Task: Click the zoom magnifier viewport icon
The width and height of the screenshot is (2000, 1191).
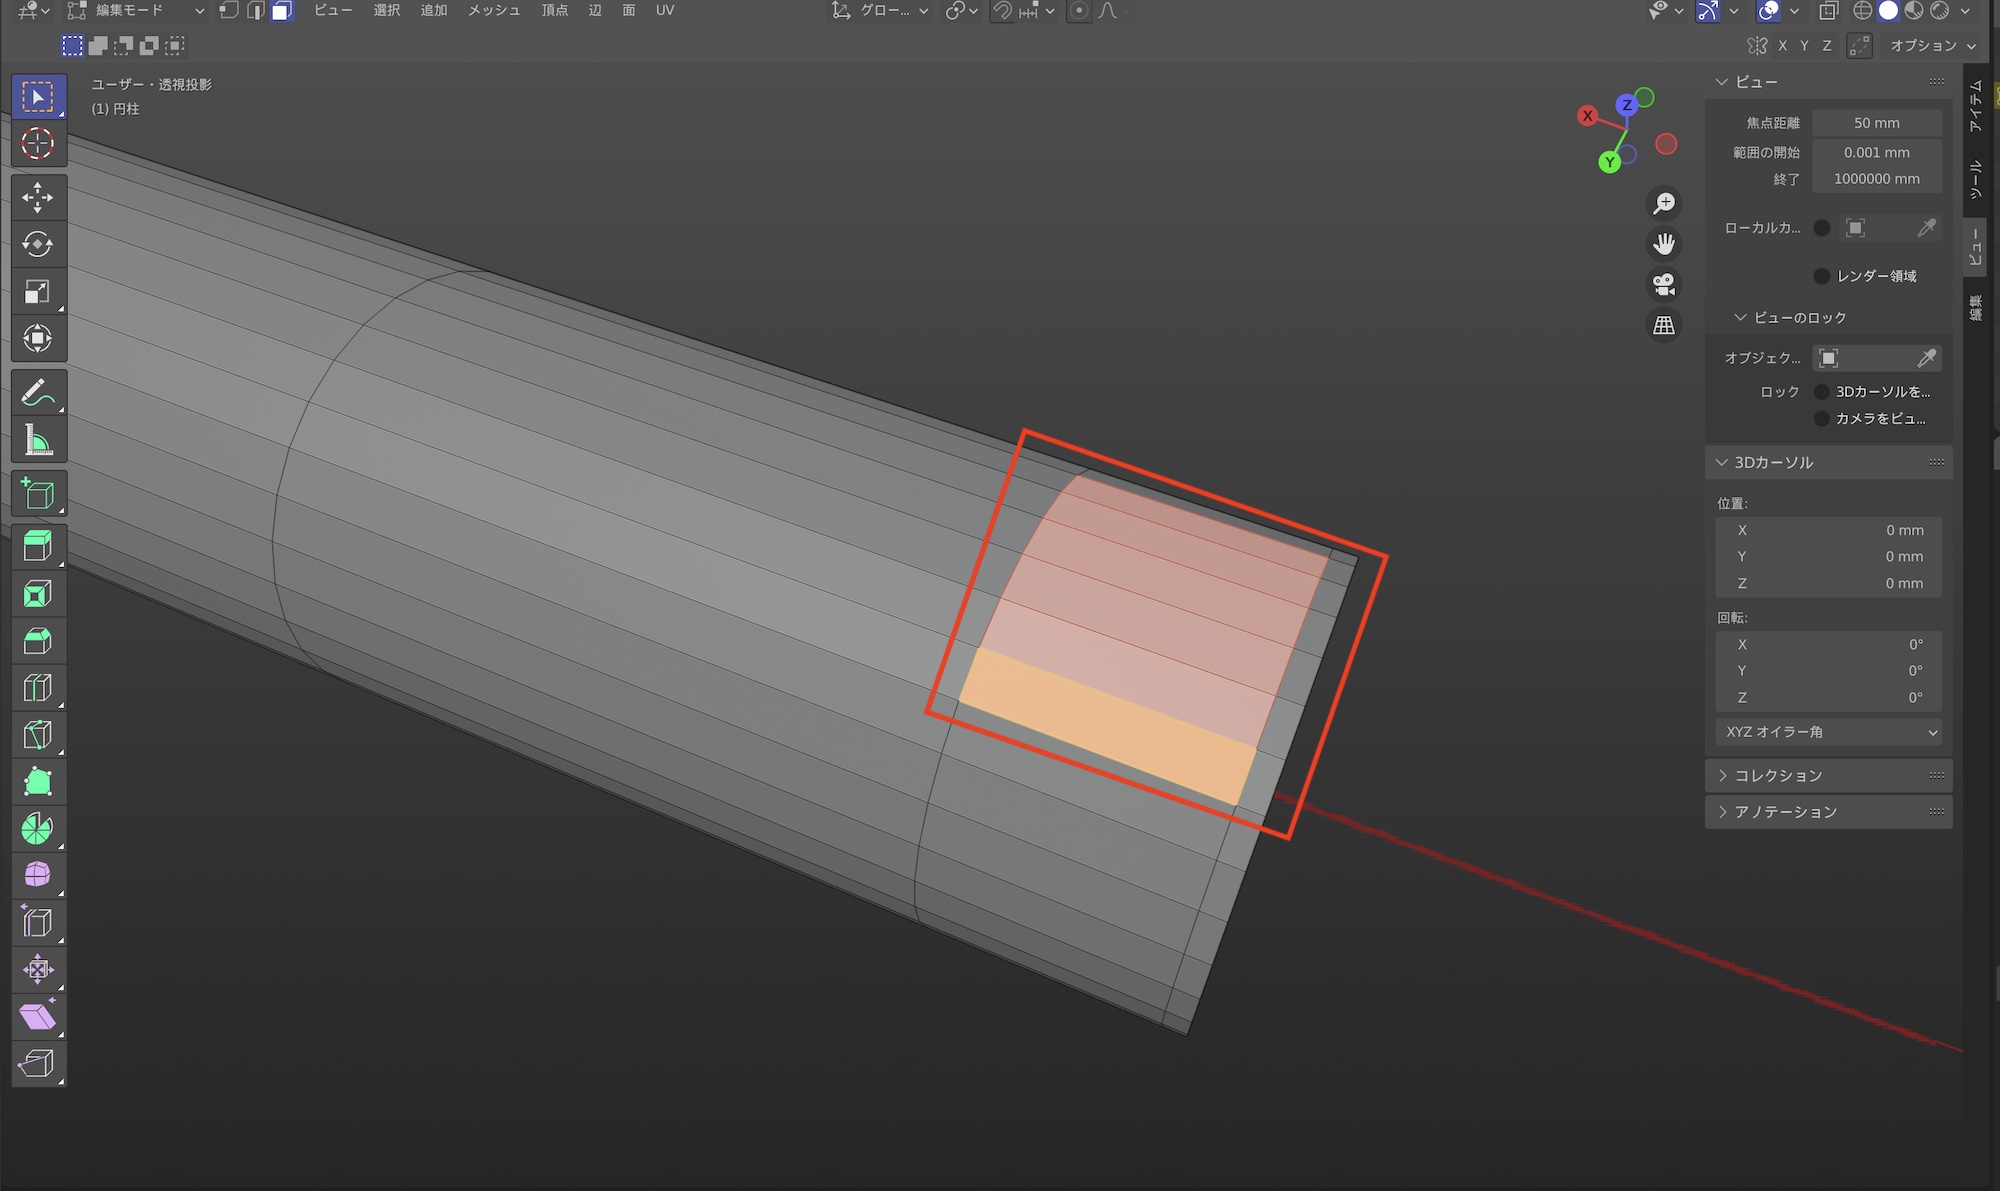Action: (x=1664, y=204)
